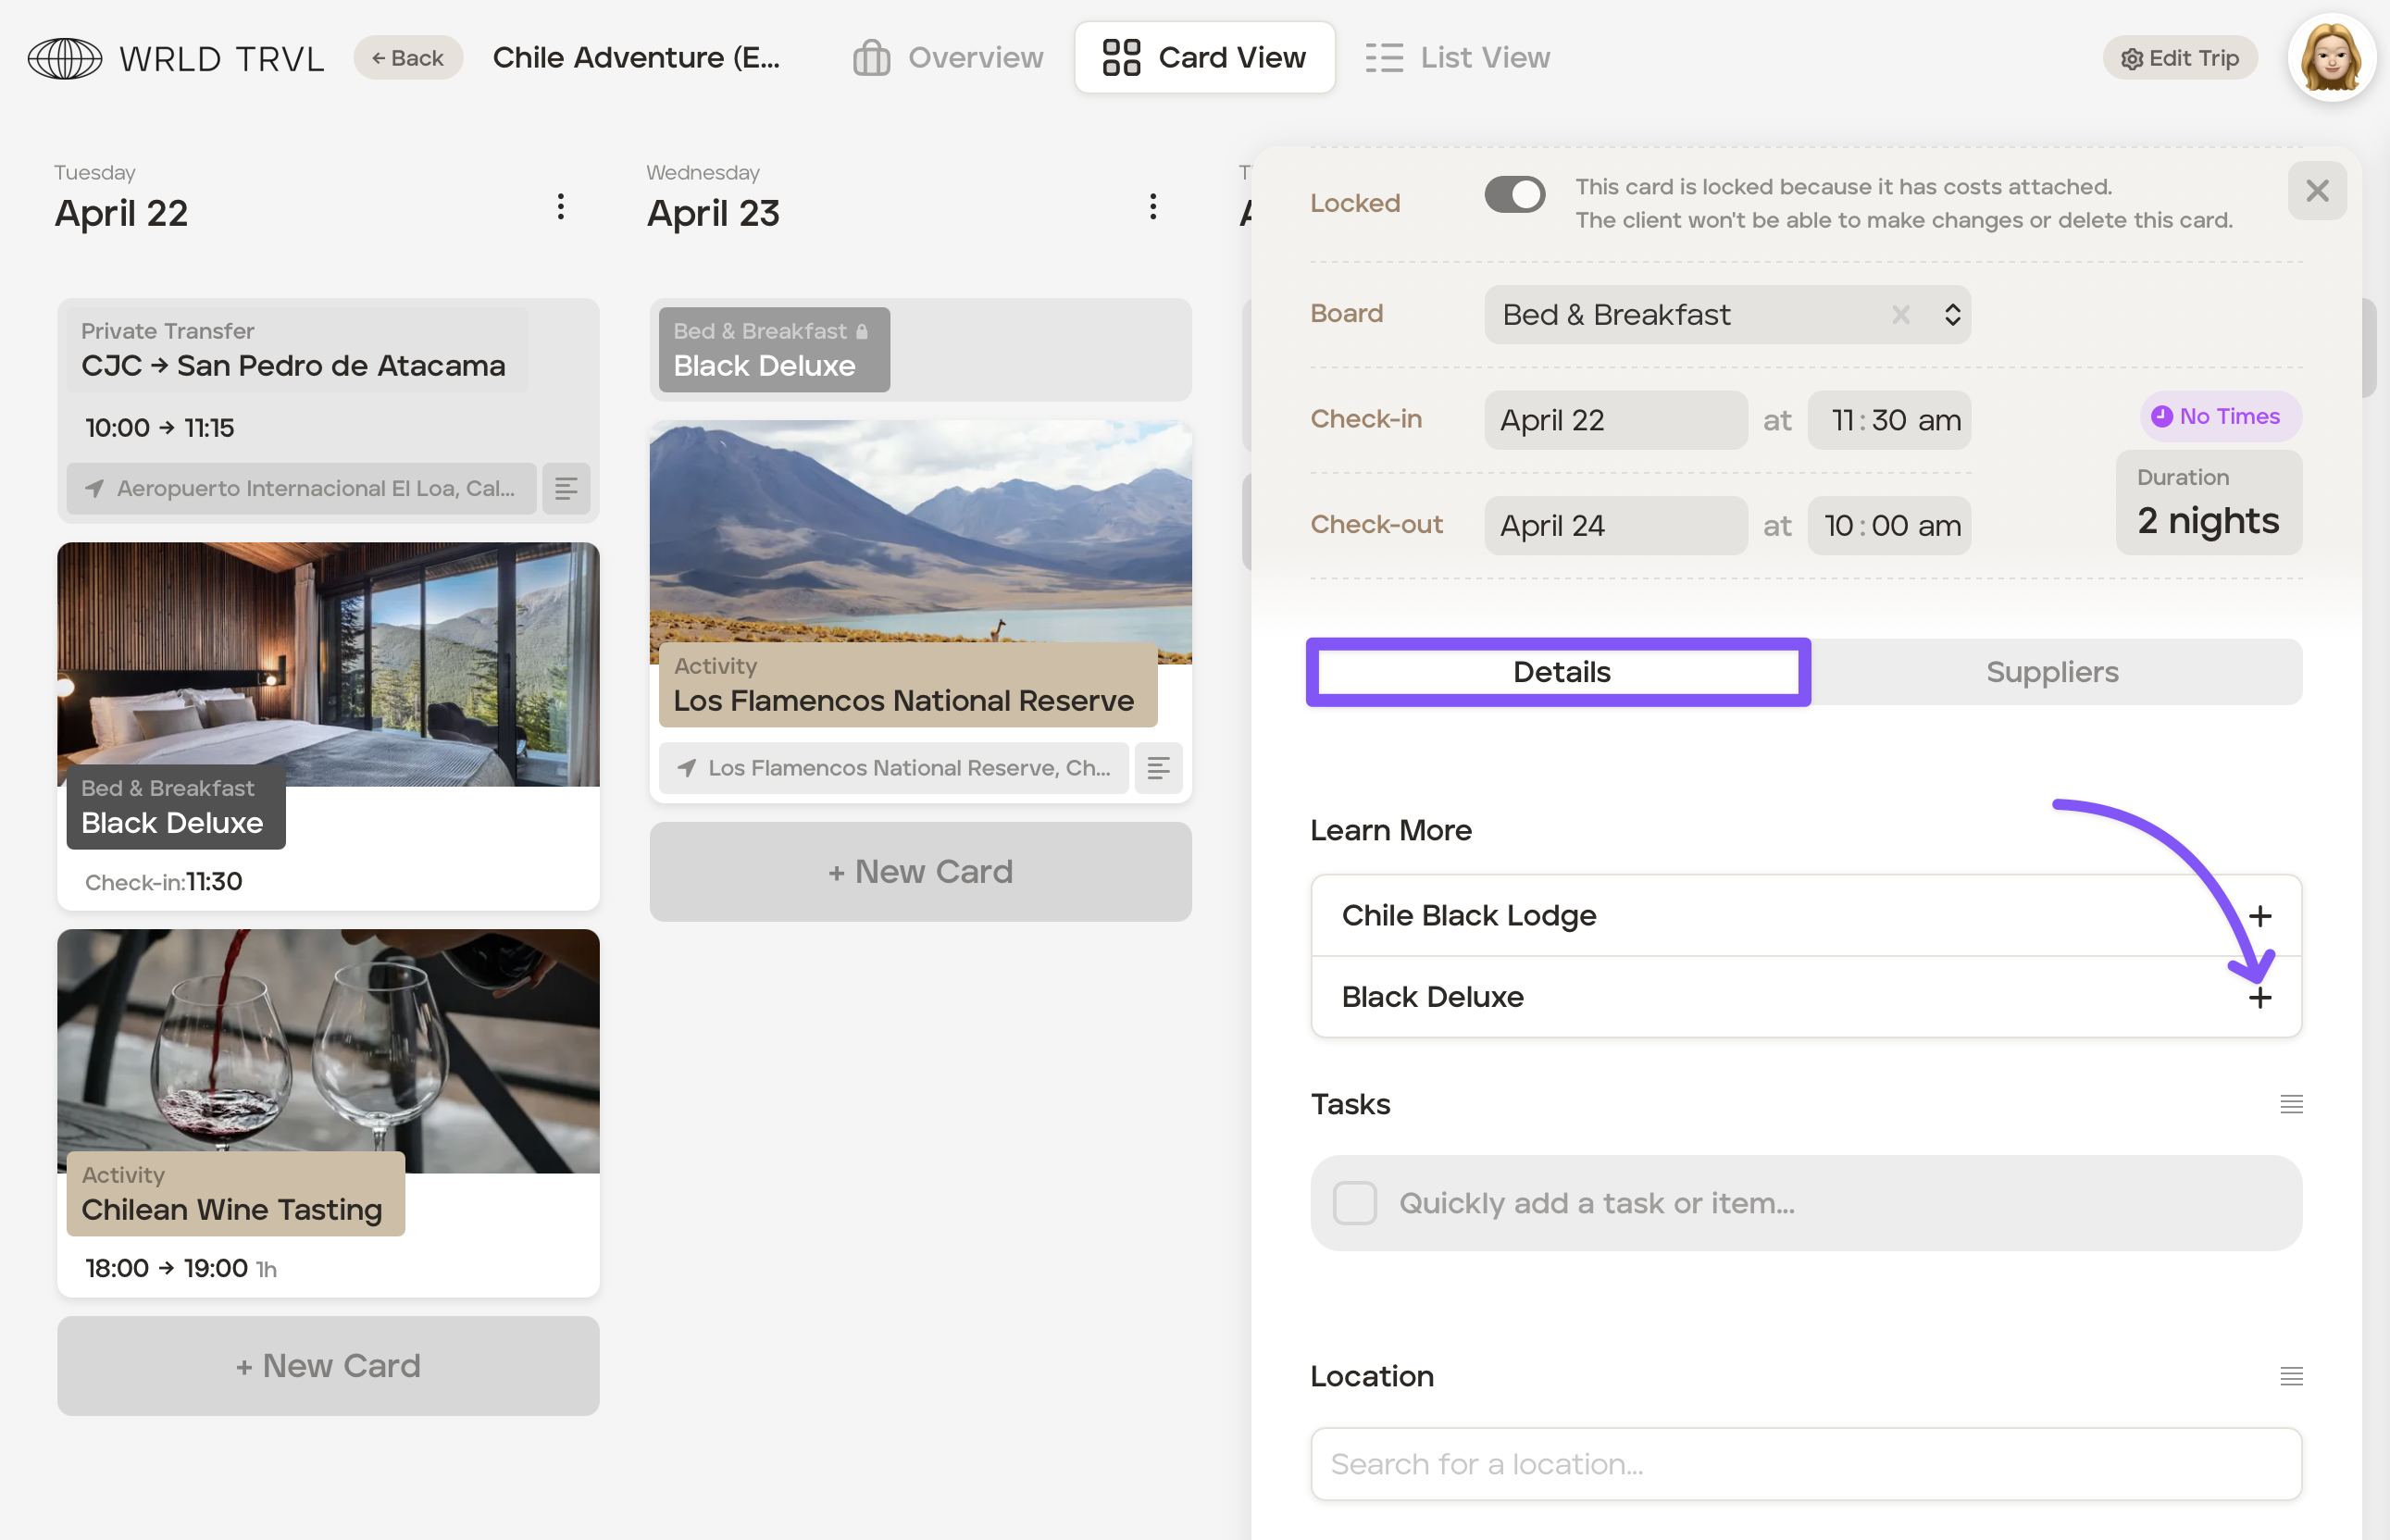Viewport: 2390px width, 1540px height.
Task: Open the Location section menu icon
Action: pos(2291,1376)
